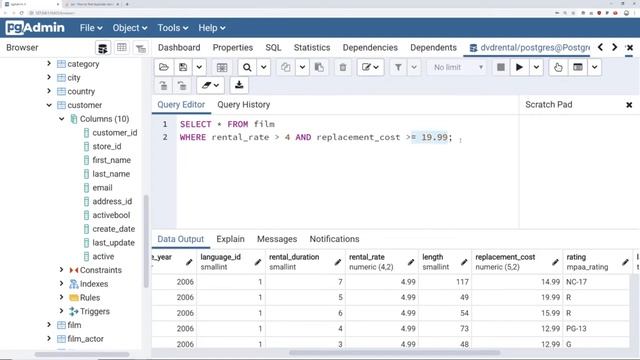
Task: Open the save options dropdown arrow
Action: pos(199,67)
